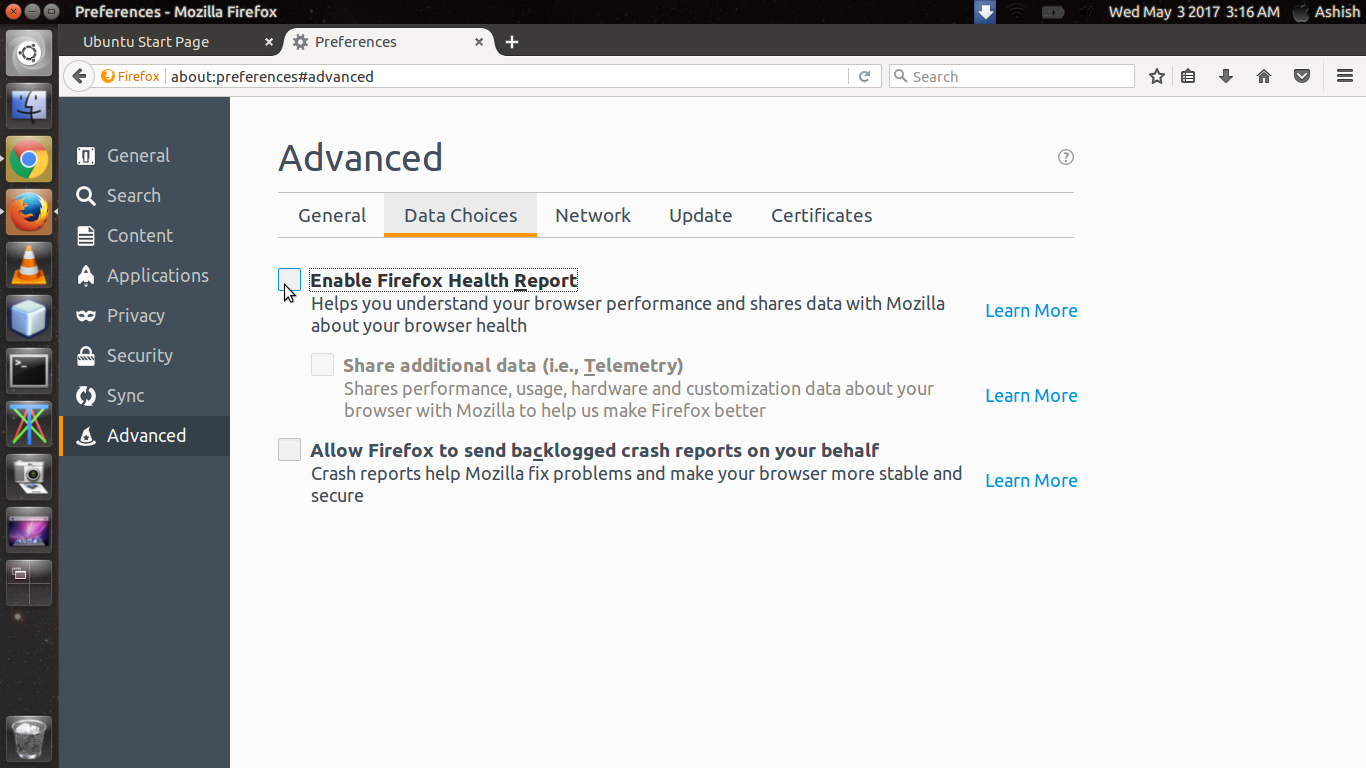Open a new tab with plus icon
Viewport: 1366px width, 768px height.
[x=512, y=42]
